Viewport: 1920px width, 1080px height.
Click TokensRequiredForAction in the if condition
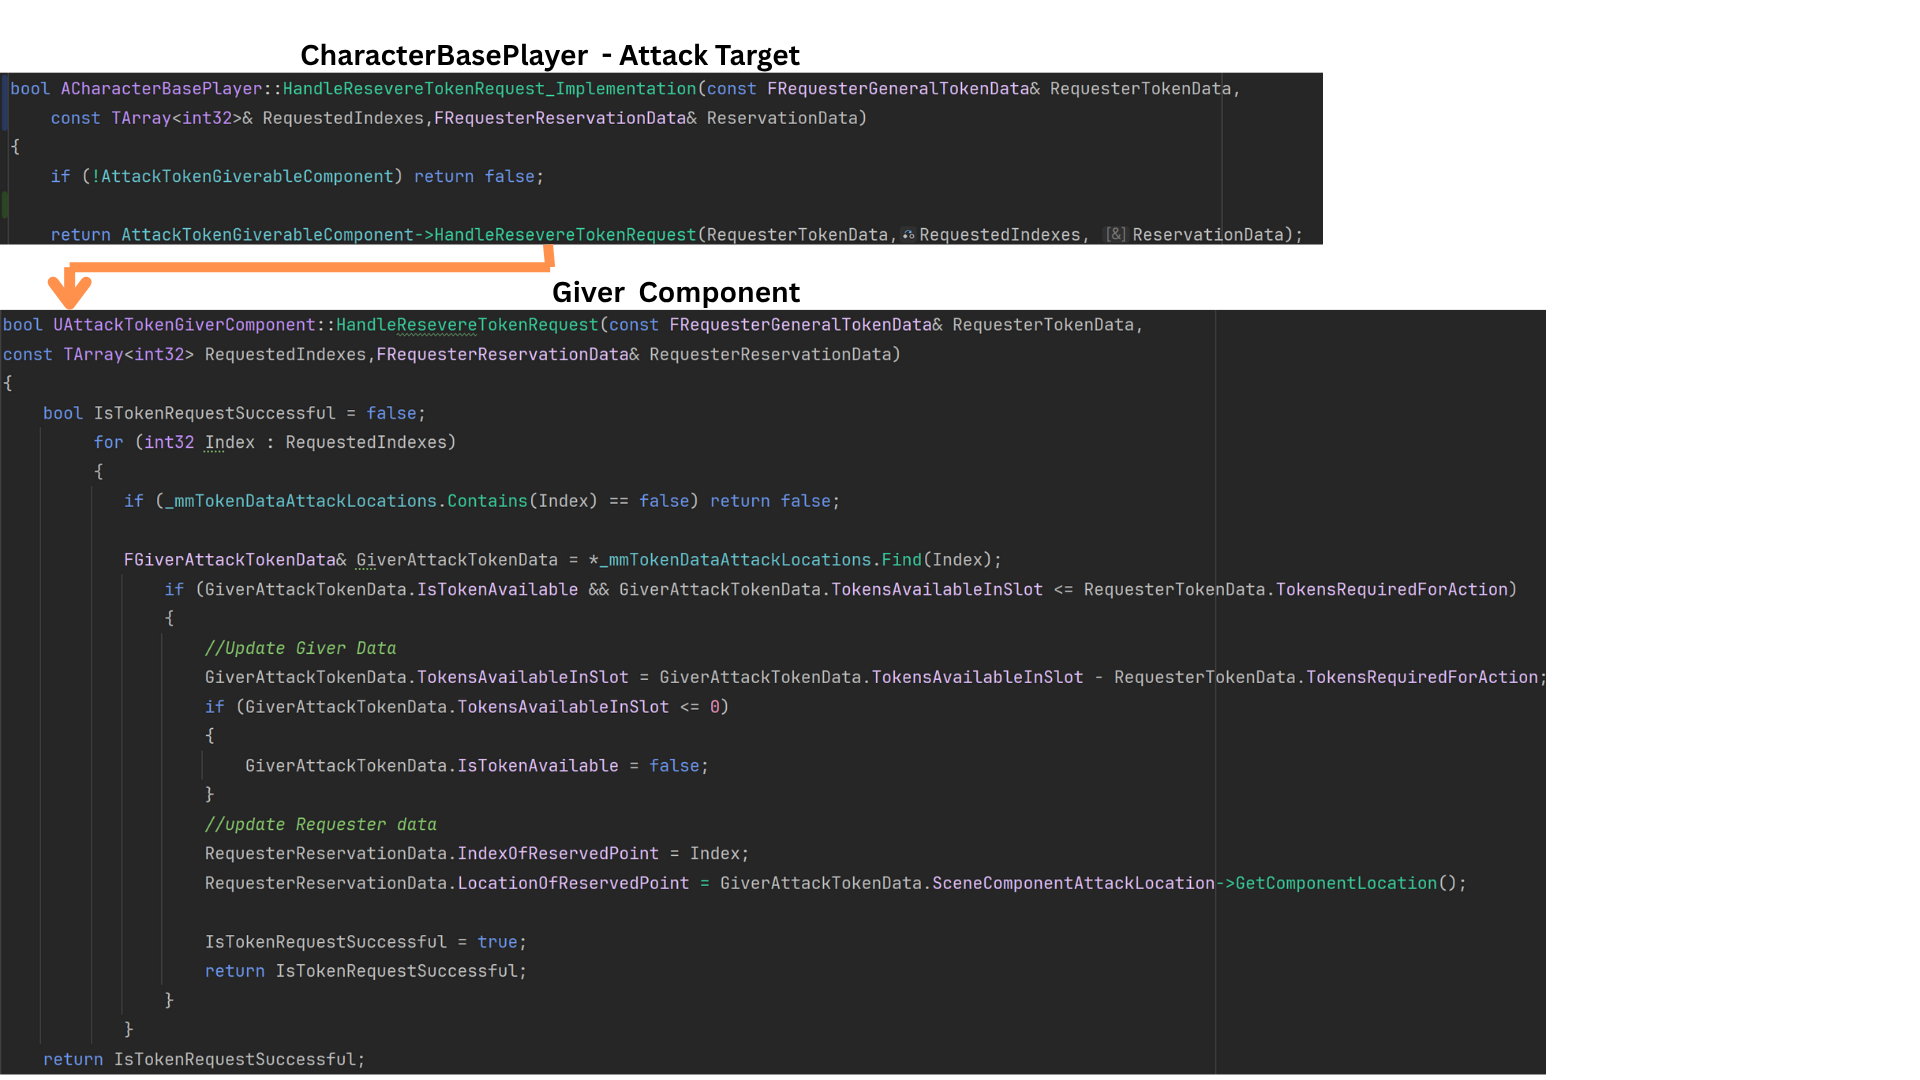coord(1391,590)
